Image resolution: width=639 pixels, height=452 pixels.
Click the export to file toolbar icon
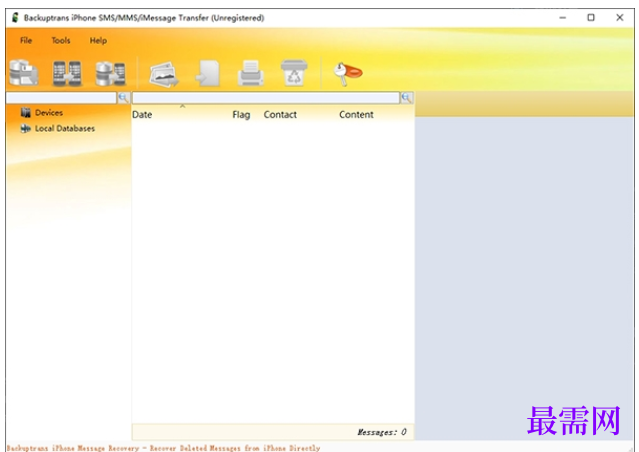coord(208,73)
